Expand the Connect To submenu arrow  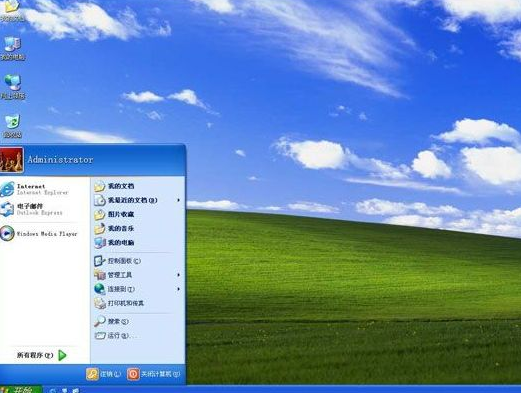point(179,289)
